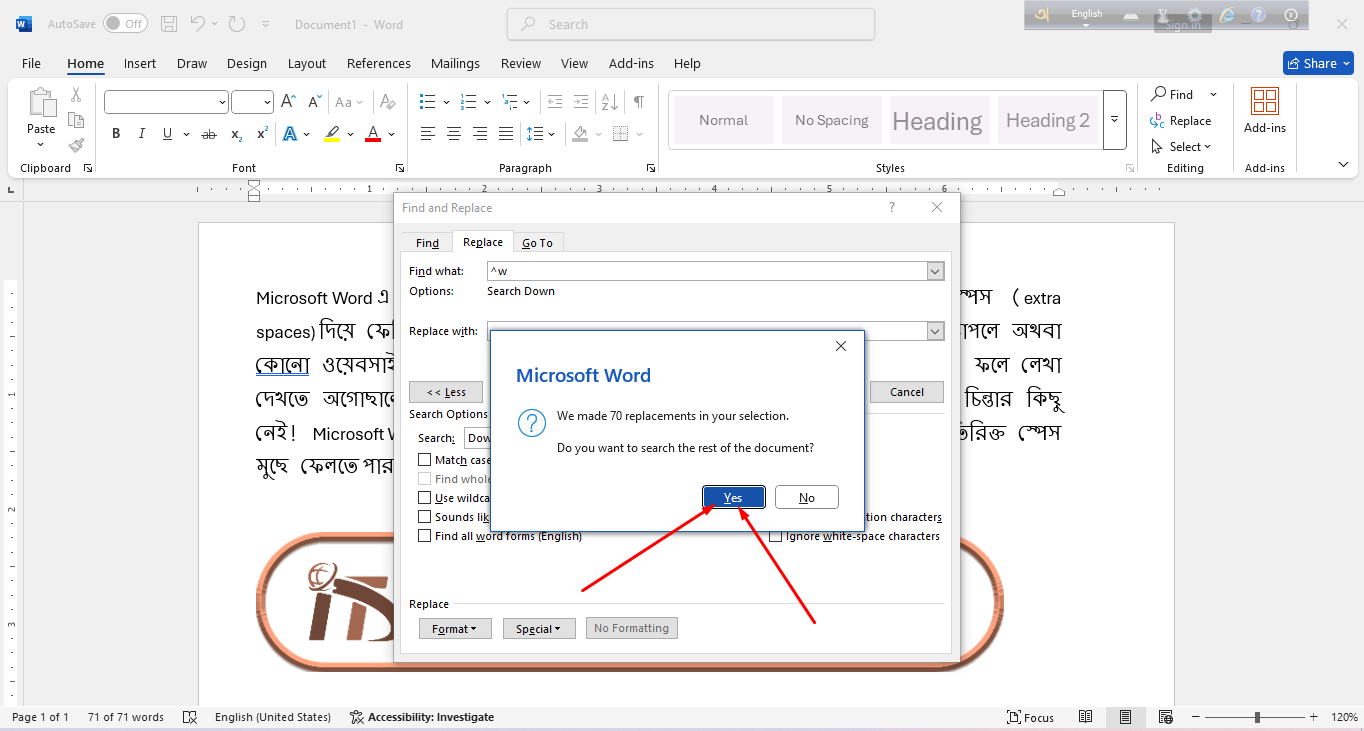Viewport: 1364px width, 731px height.
Task: Select the Subscript icon
Action: tap(236, 132)
